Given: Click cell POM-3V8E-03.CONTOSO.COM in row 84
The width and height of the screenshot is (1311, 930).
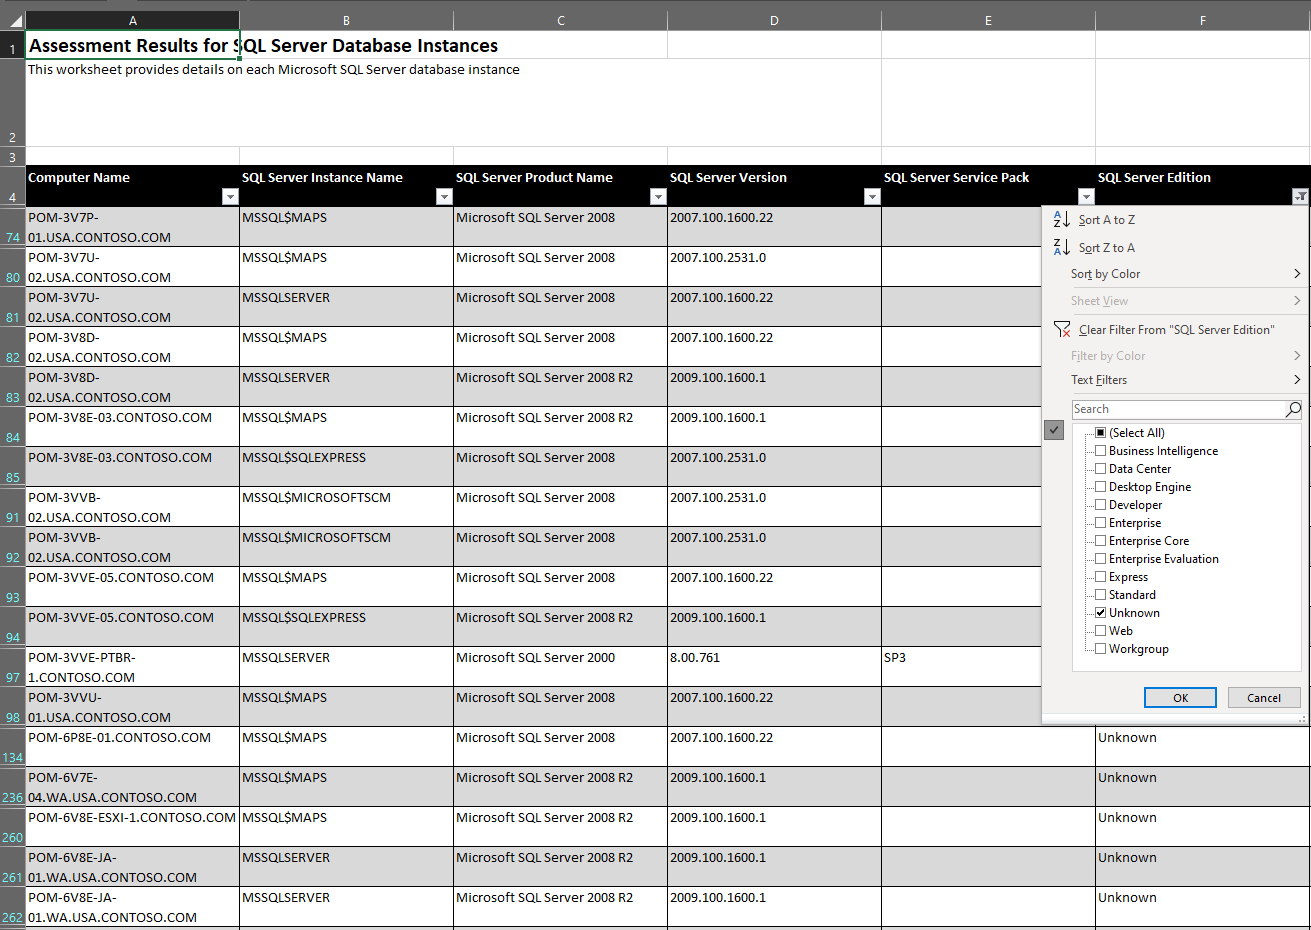Looking at the screenshot, I should 133,427.
